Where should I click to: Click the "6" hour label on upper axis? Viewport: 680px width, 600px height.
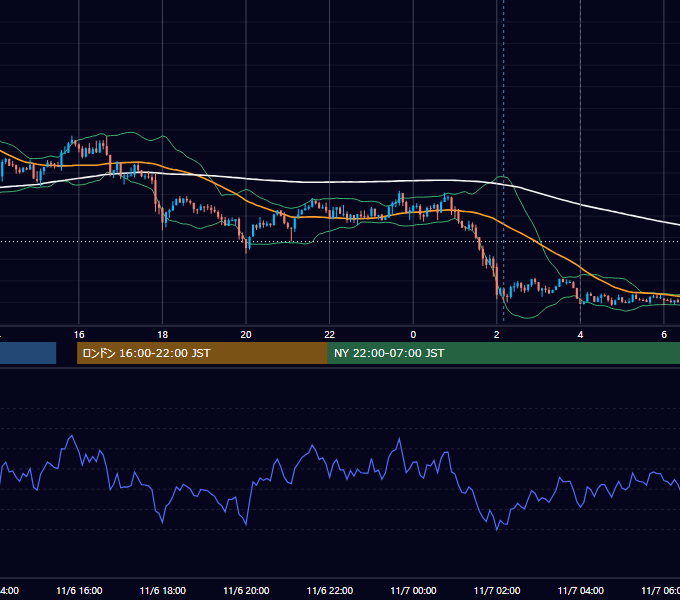click(664, 335)
